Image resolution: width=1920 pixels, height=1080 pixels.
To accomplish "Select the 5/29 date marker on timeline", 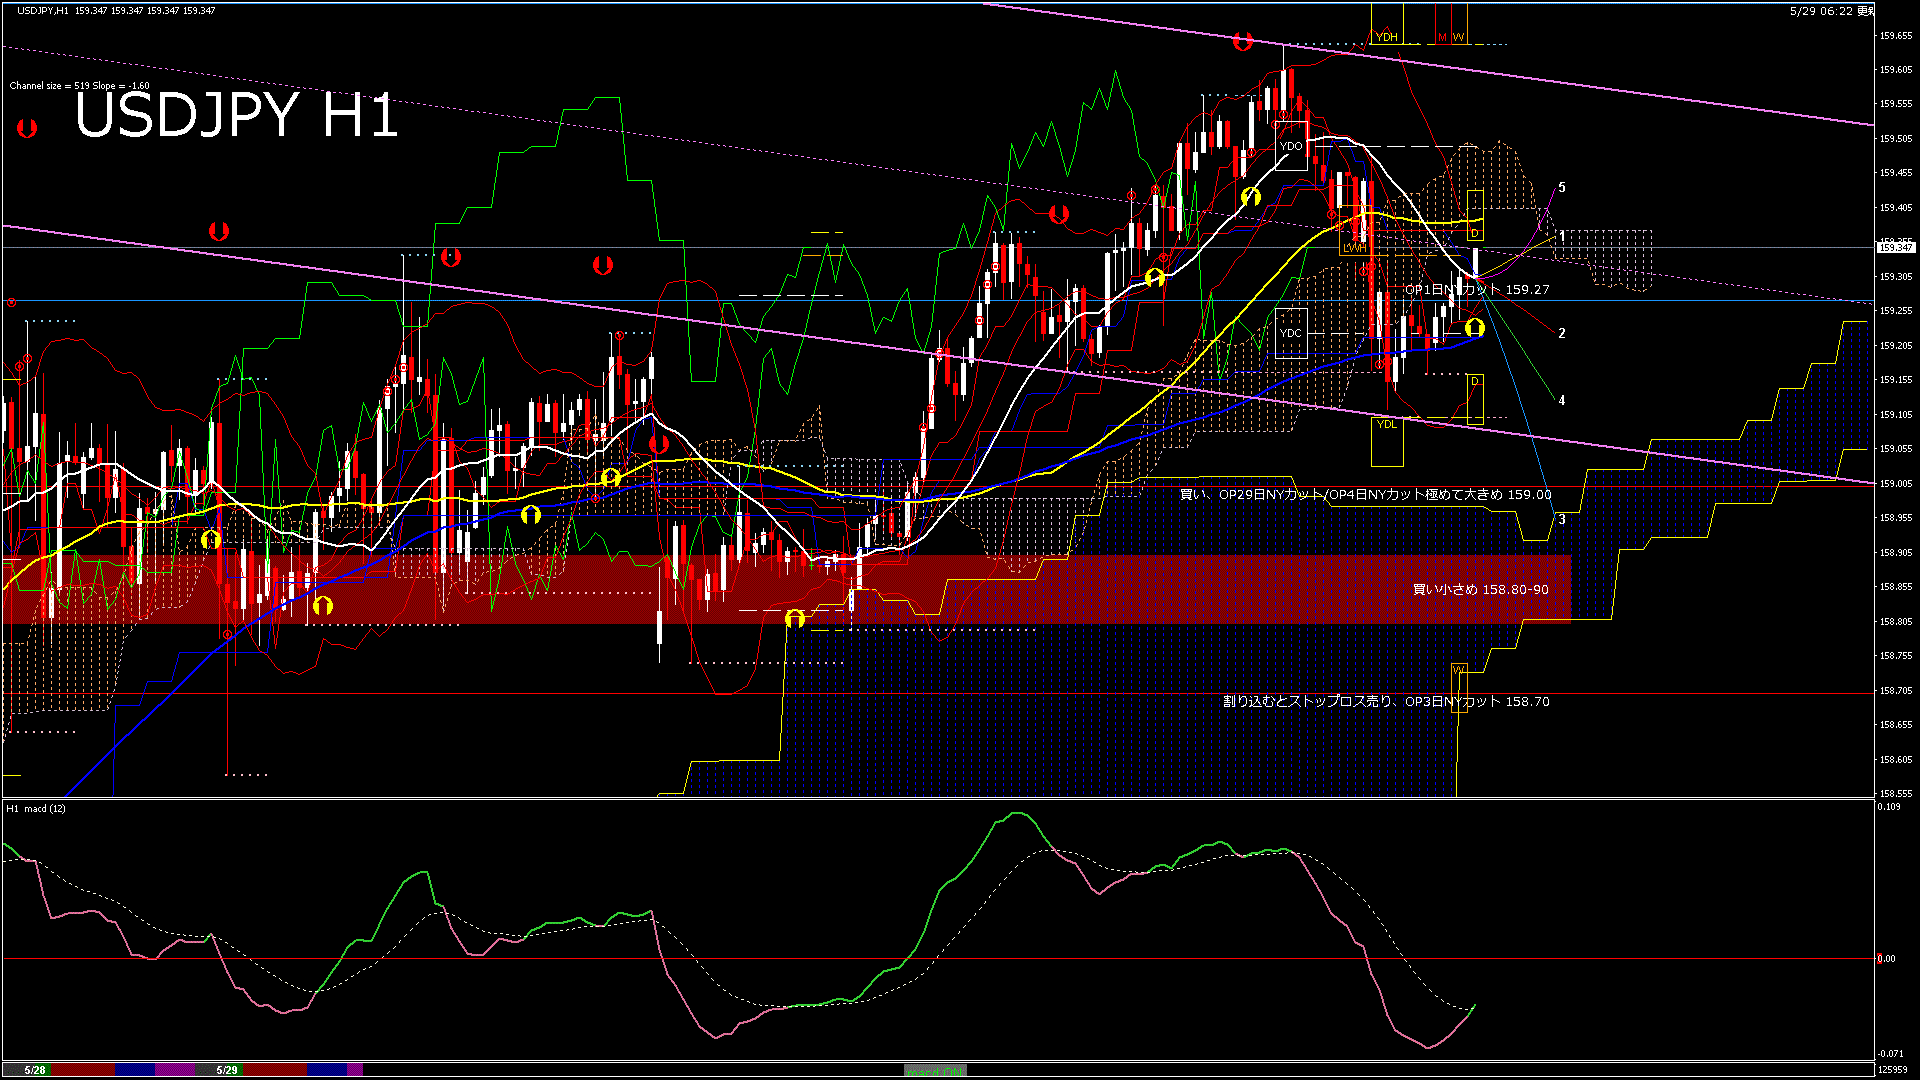I will pos(227,1070).
